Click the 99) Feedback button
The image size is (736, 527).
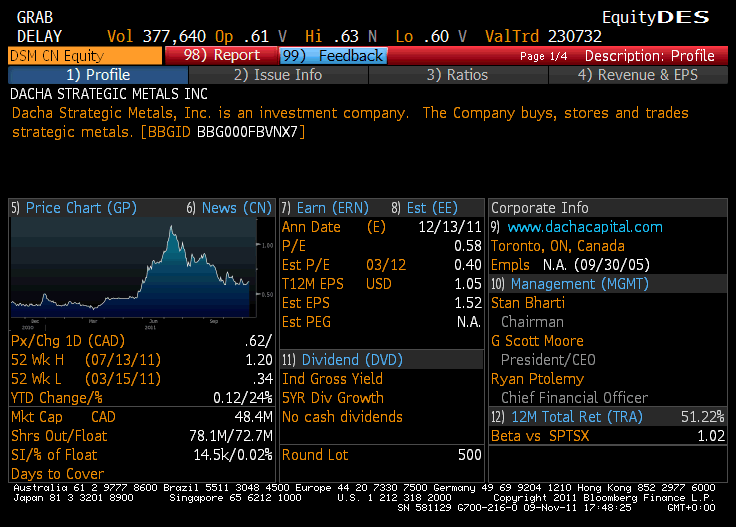333,56
